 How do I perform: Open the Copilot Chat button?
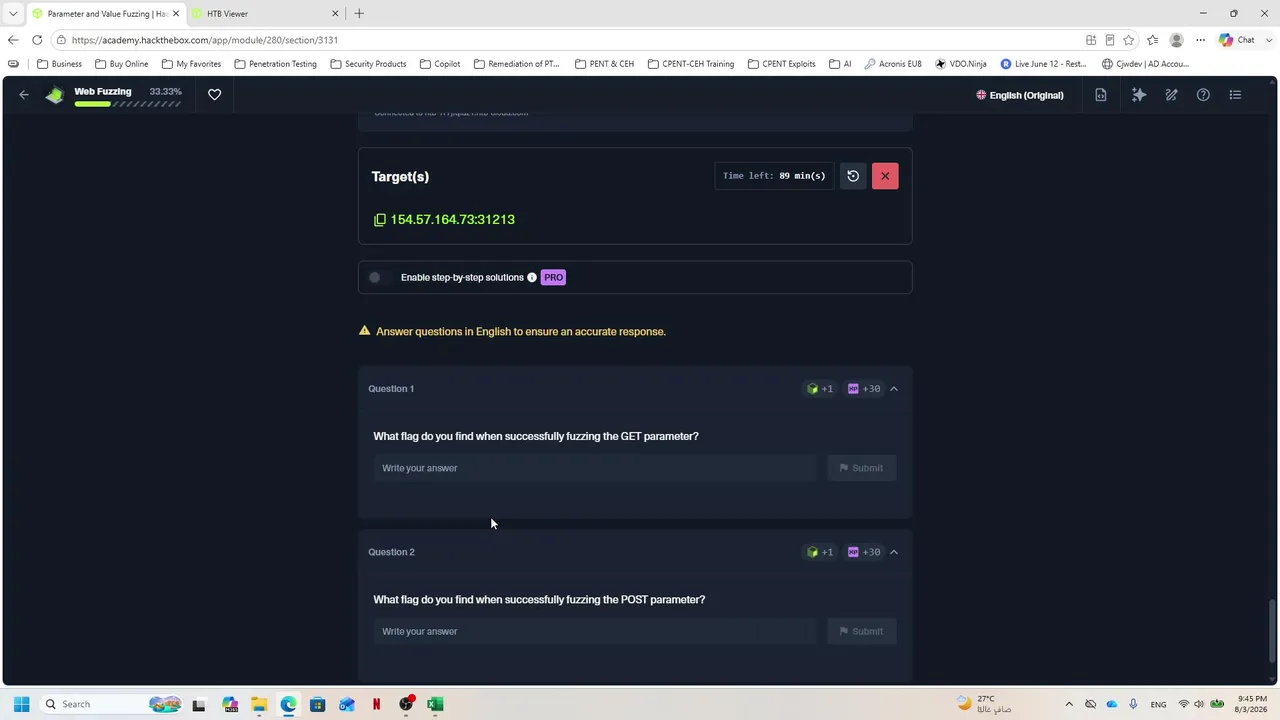pos(1237,40)
